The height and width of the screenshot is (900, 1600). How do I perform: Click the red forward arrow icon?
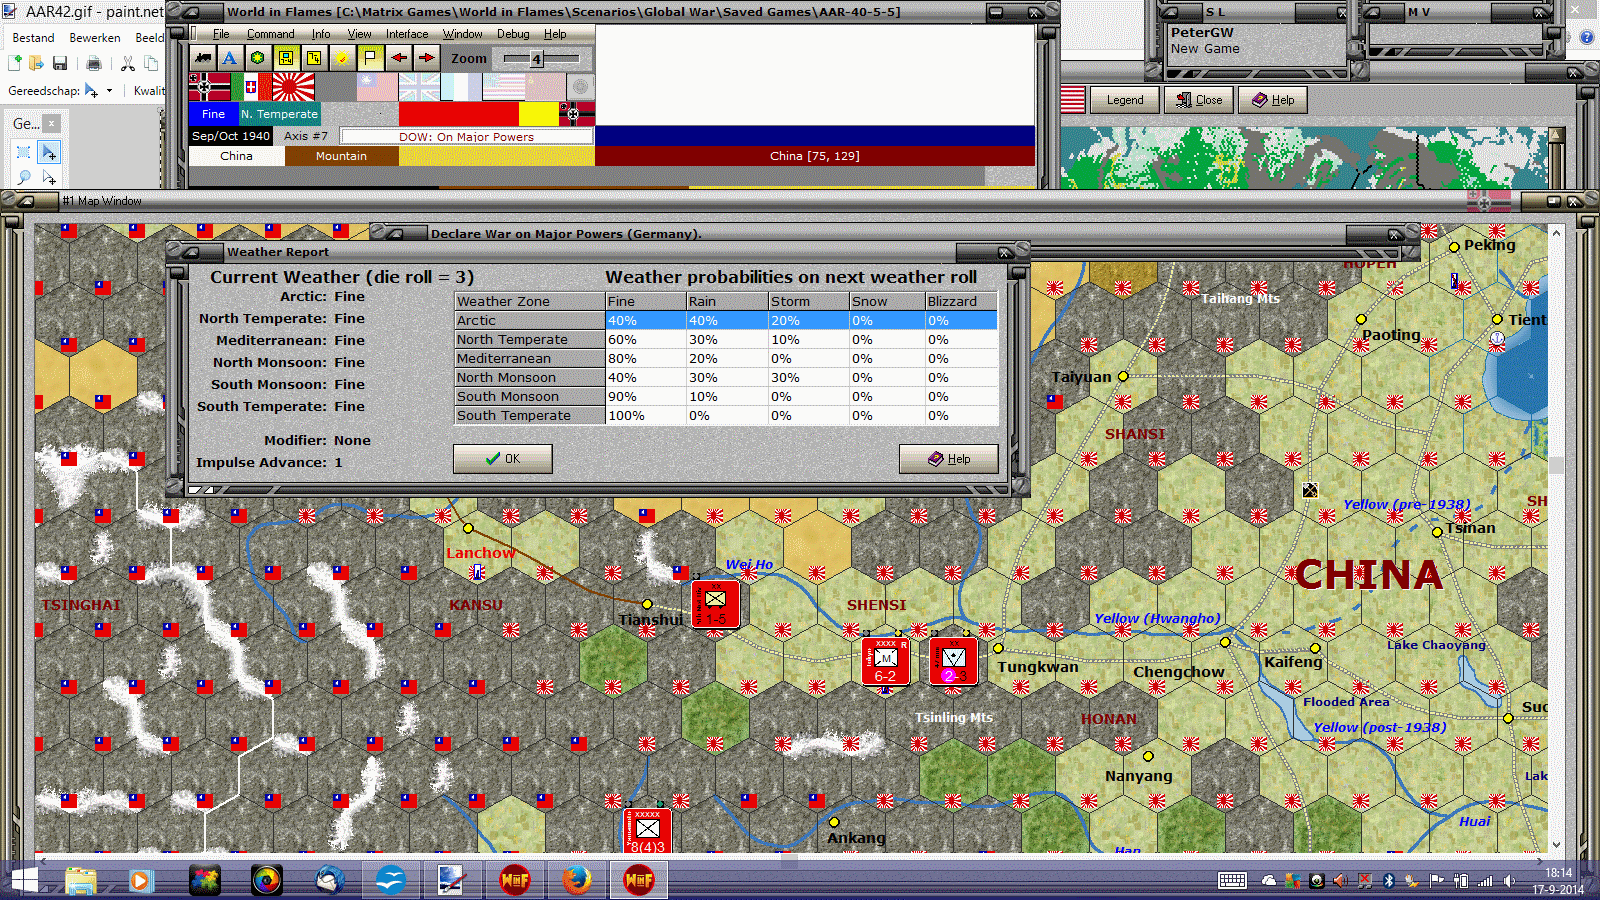(426, 58)
